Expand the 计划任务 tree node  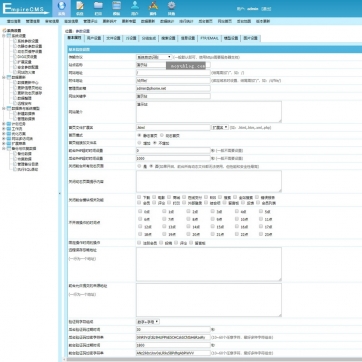pyautogui.click(x=4, y=124)
